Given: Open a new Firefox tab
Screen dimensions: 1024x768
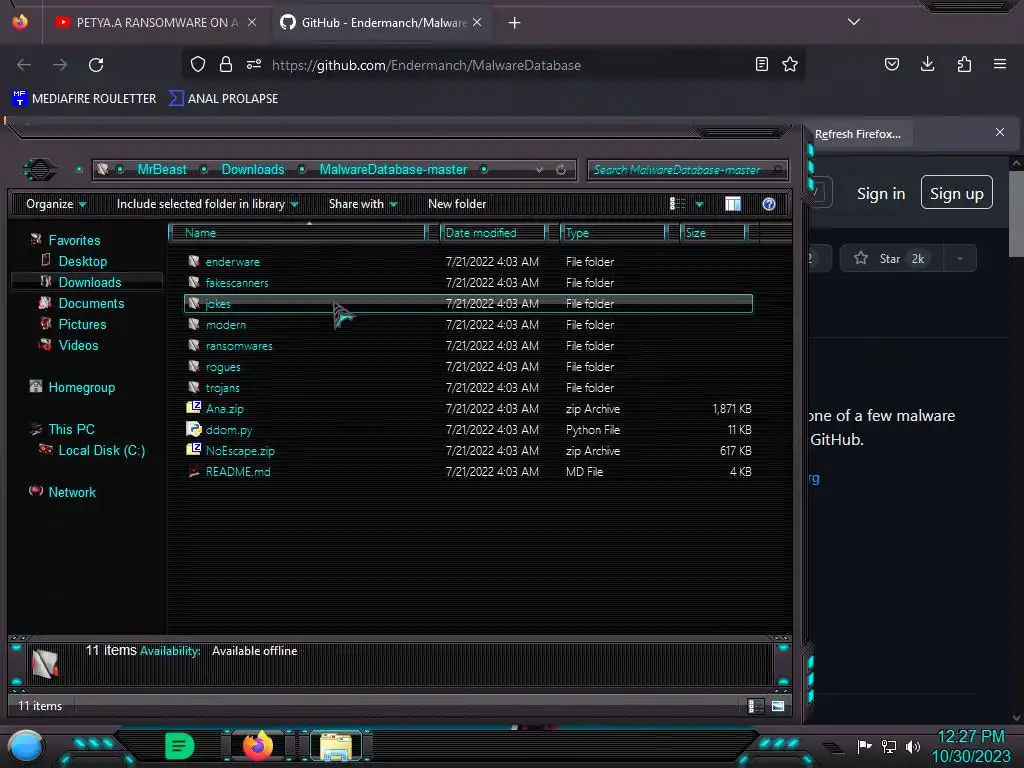Looking at the screenshot, I should (x=515, y=23).
